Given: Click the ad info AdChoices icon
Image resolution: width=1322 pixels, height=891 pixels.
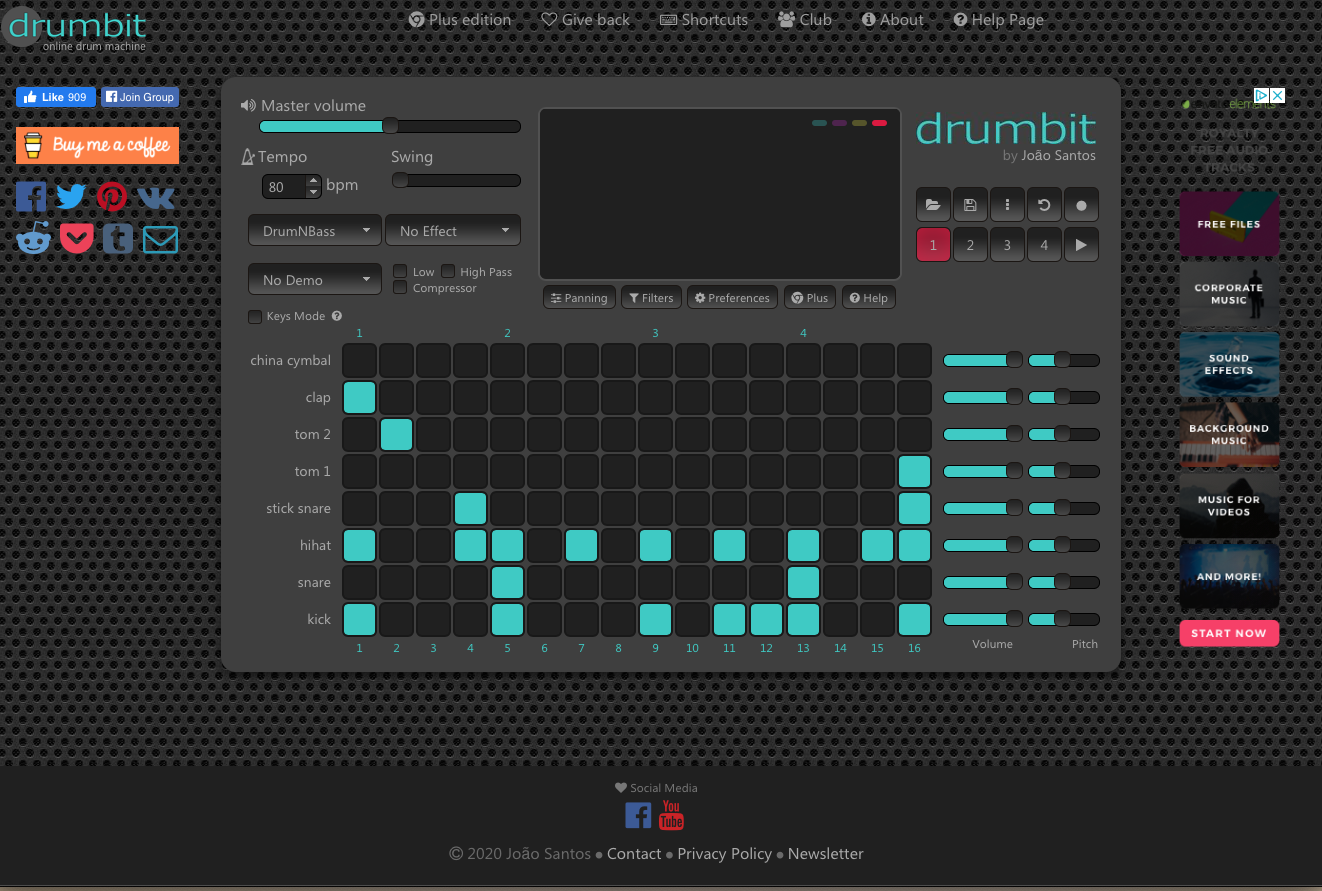Looking at the screenshot, I should coord(1262,96).
